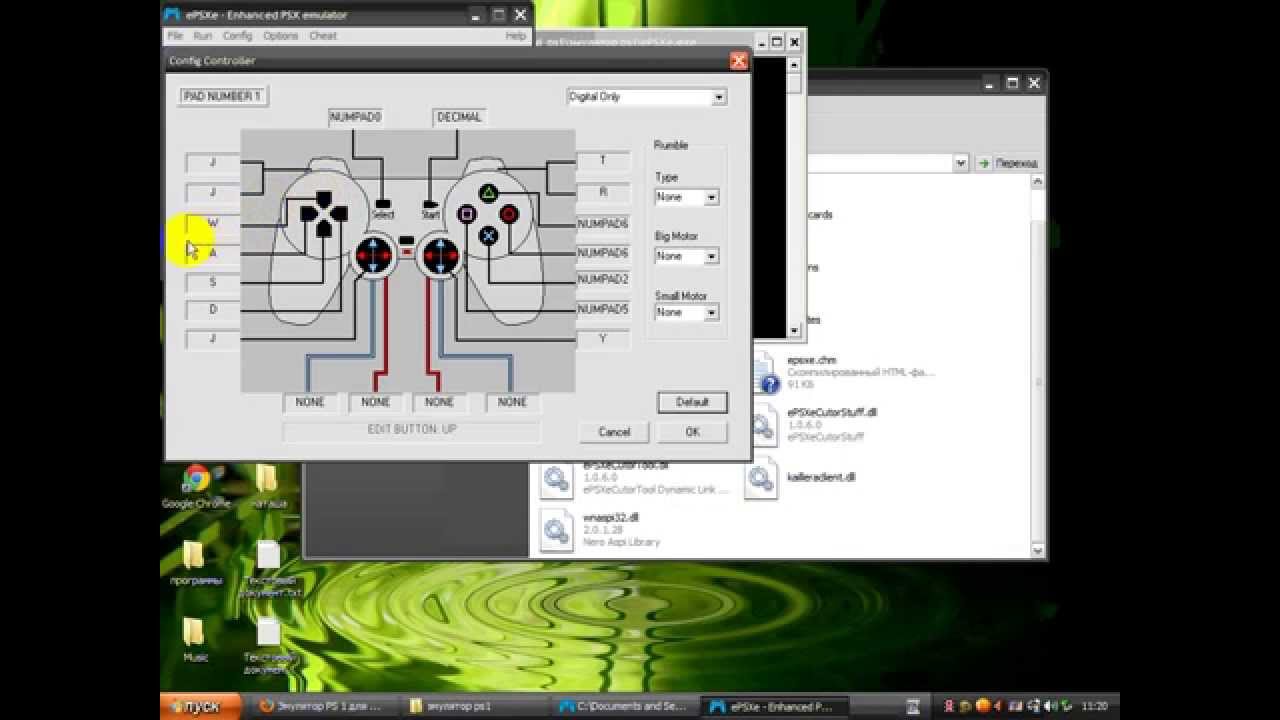Select the kailleradient.dll file icon
The width and height of the screenshot is (1280, 720).
click(762, 478)
